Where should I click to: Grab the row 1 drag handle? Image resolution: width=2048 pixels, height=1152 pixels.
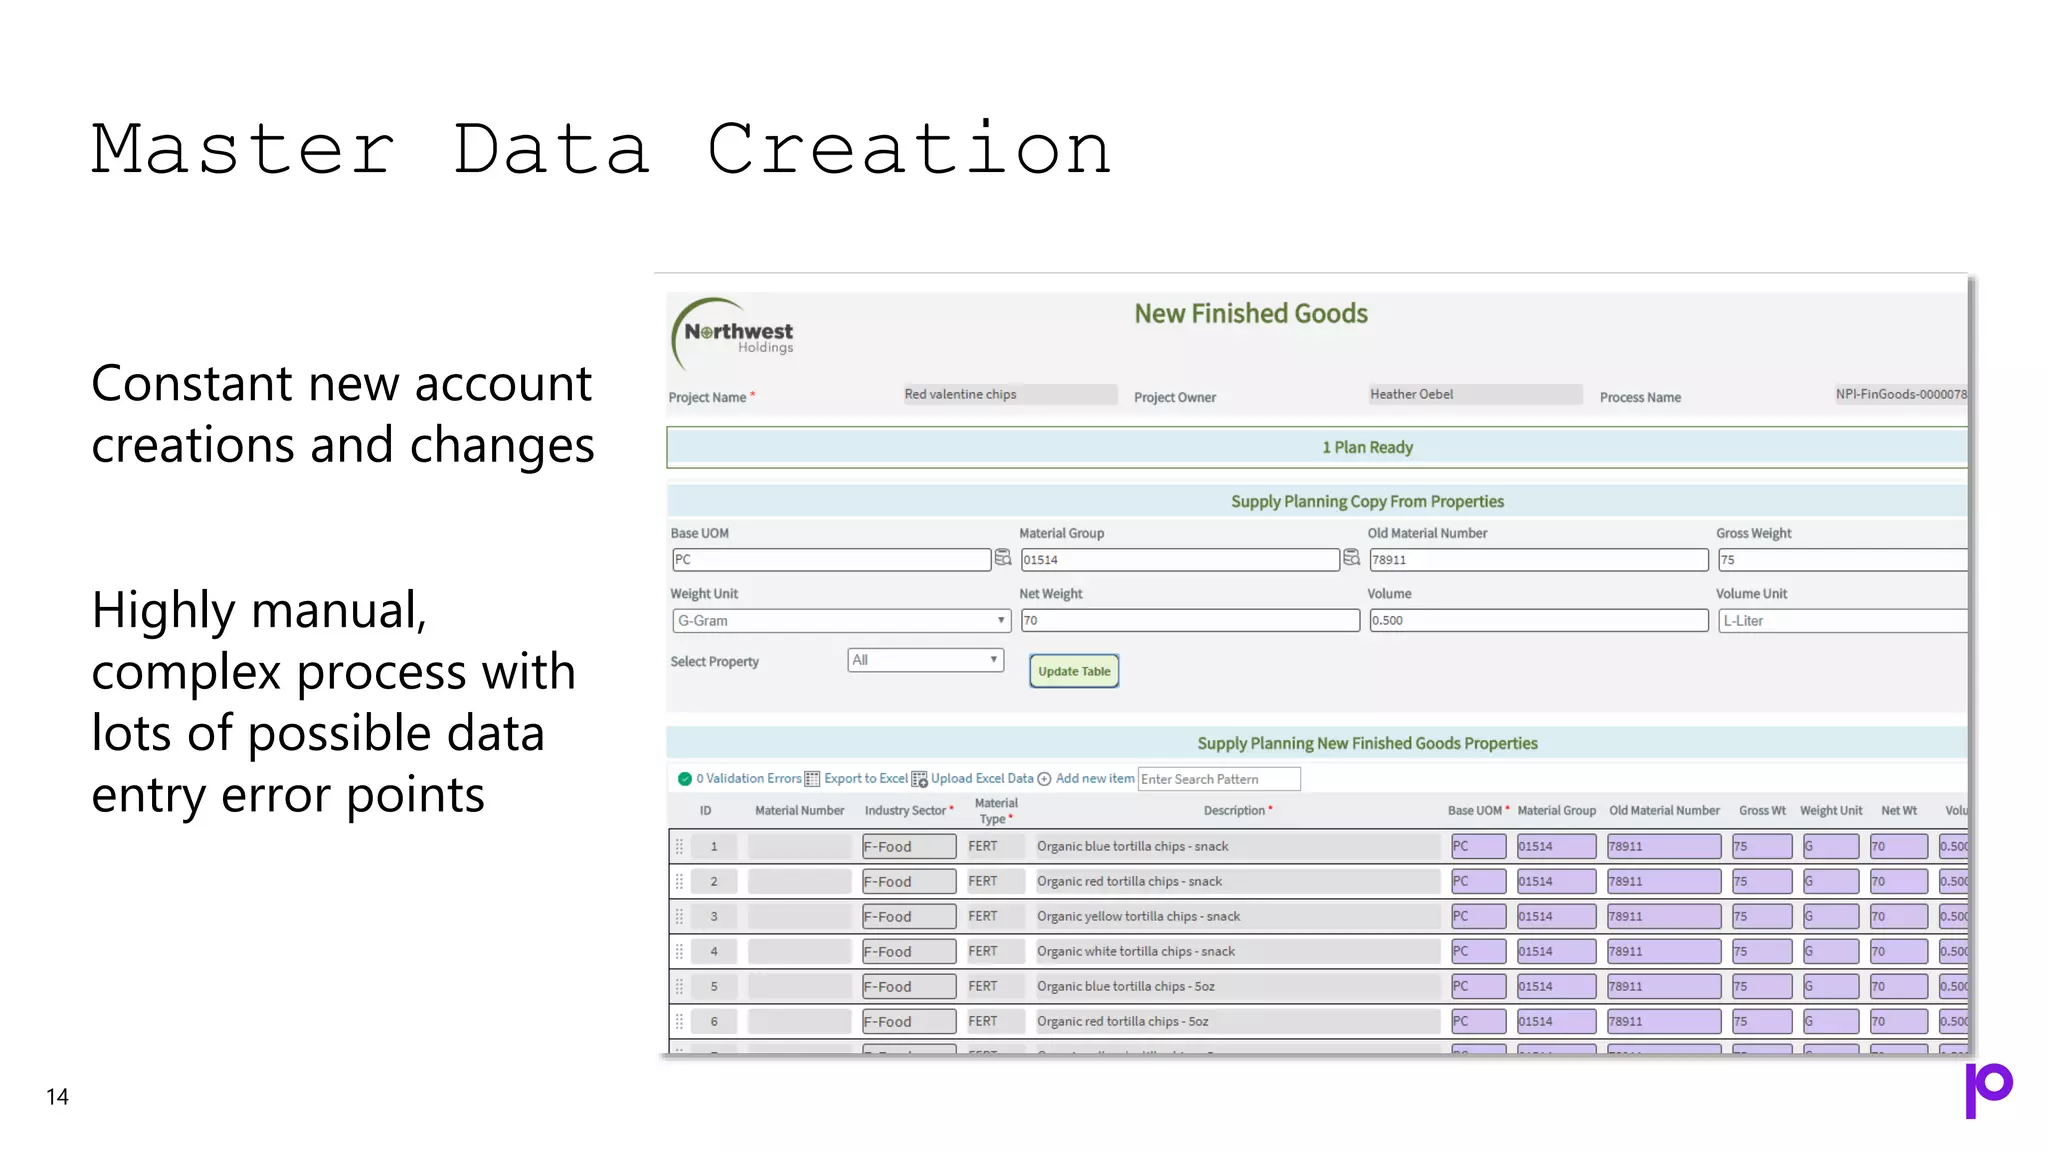click(x=679, y=847)
